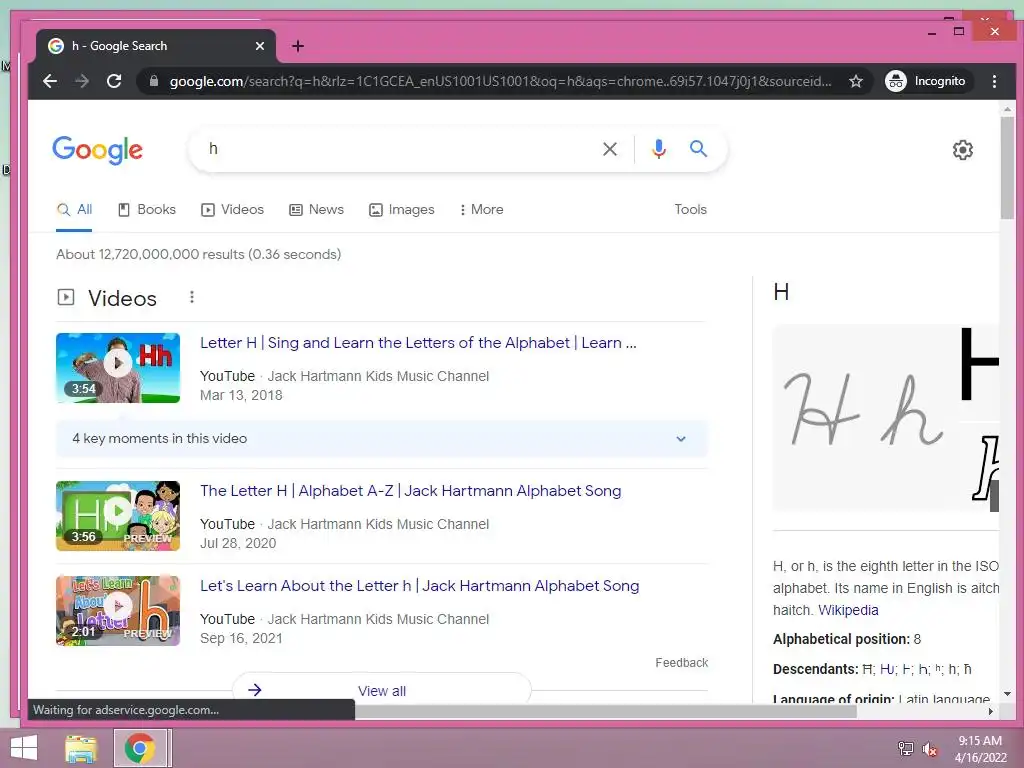1024x768 pixels.
Task: Open the Videos section three-dot options
Action: click(x=191, y=297)
